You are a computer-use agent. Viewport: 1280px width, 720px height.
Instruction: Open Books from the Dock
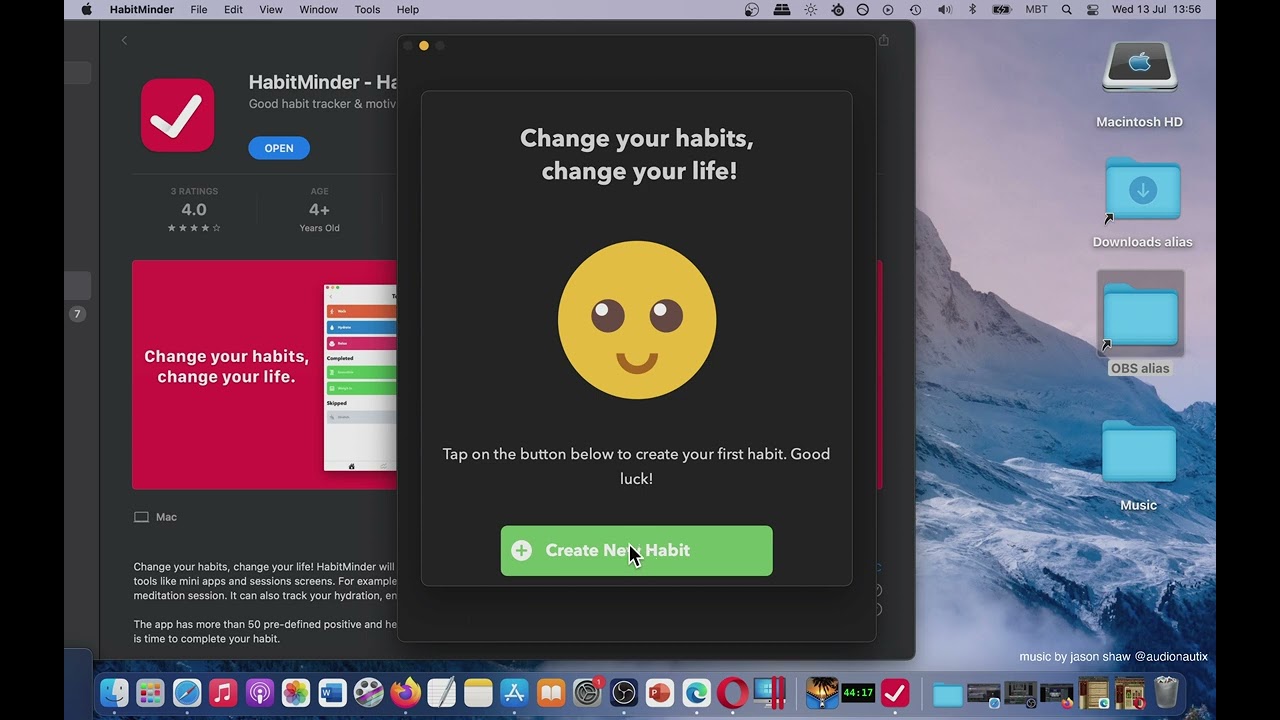coord(550,692)
